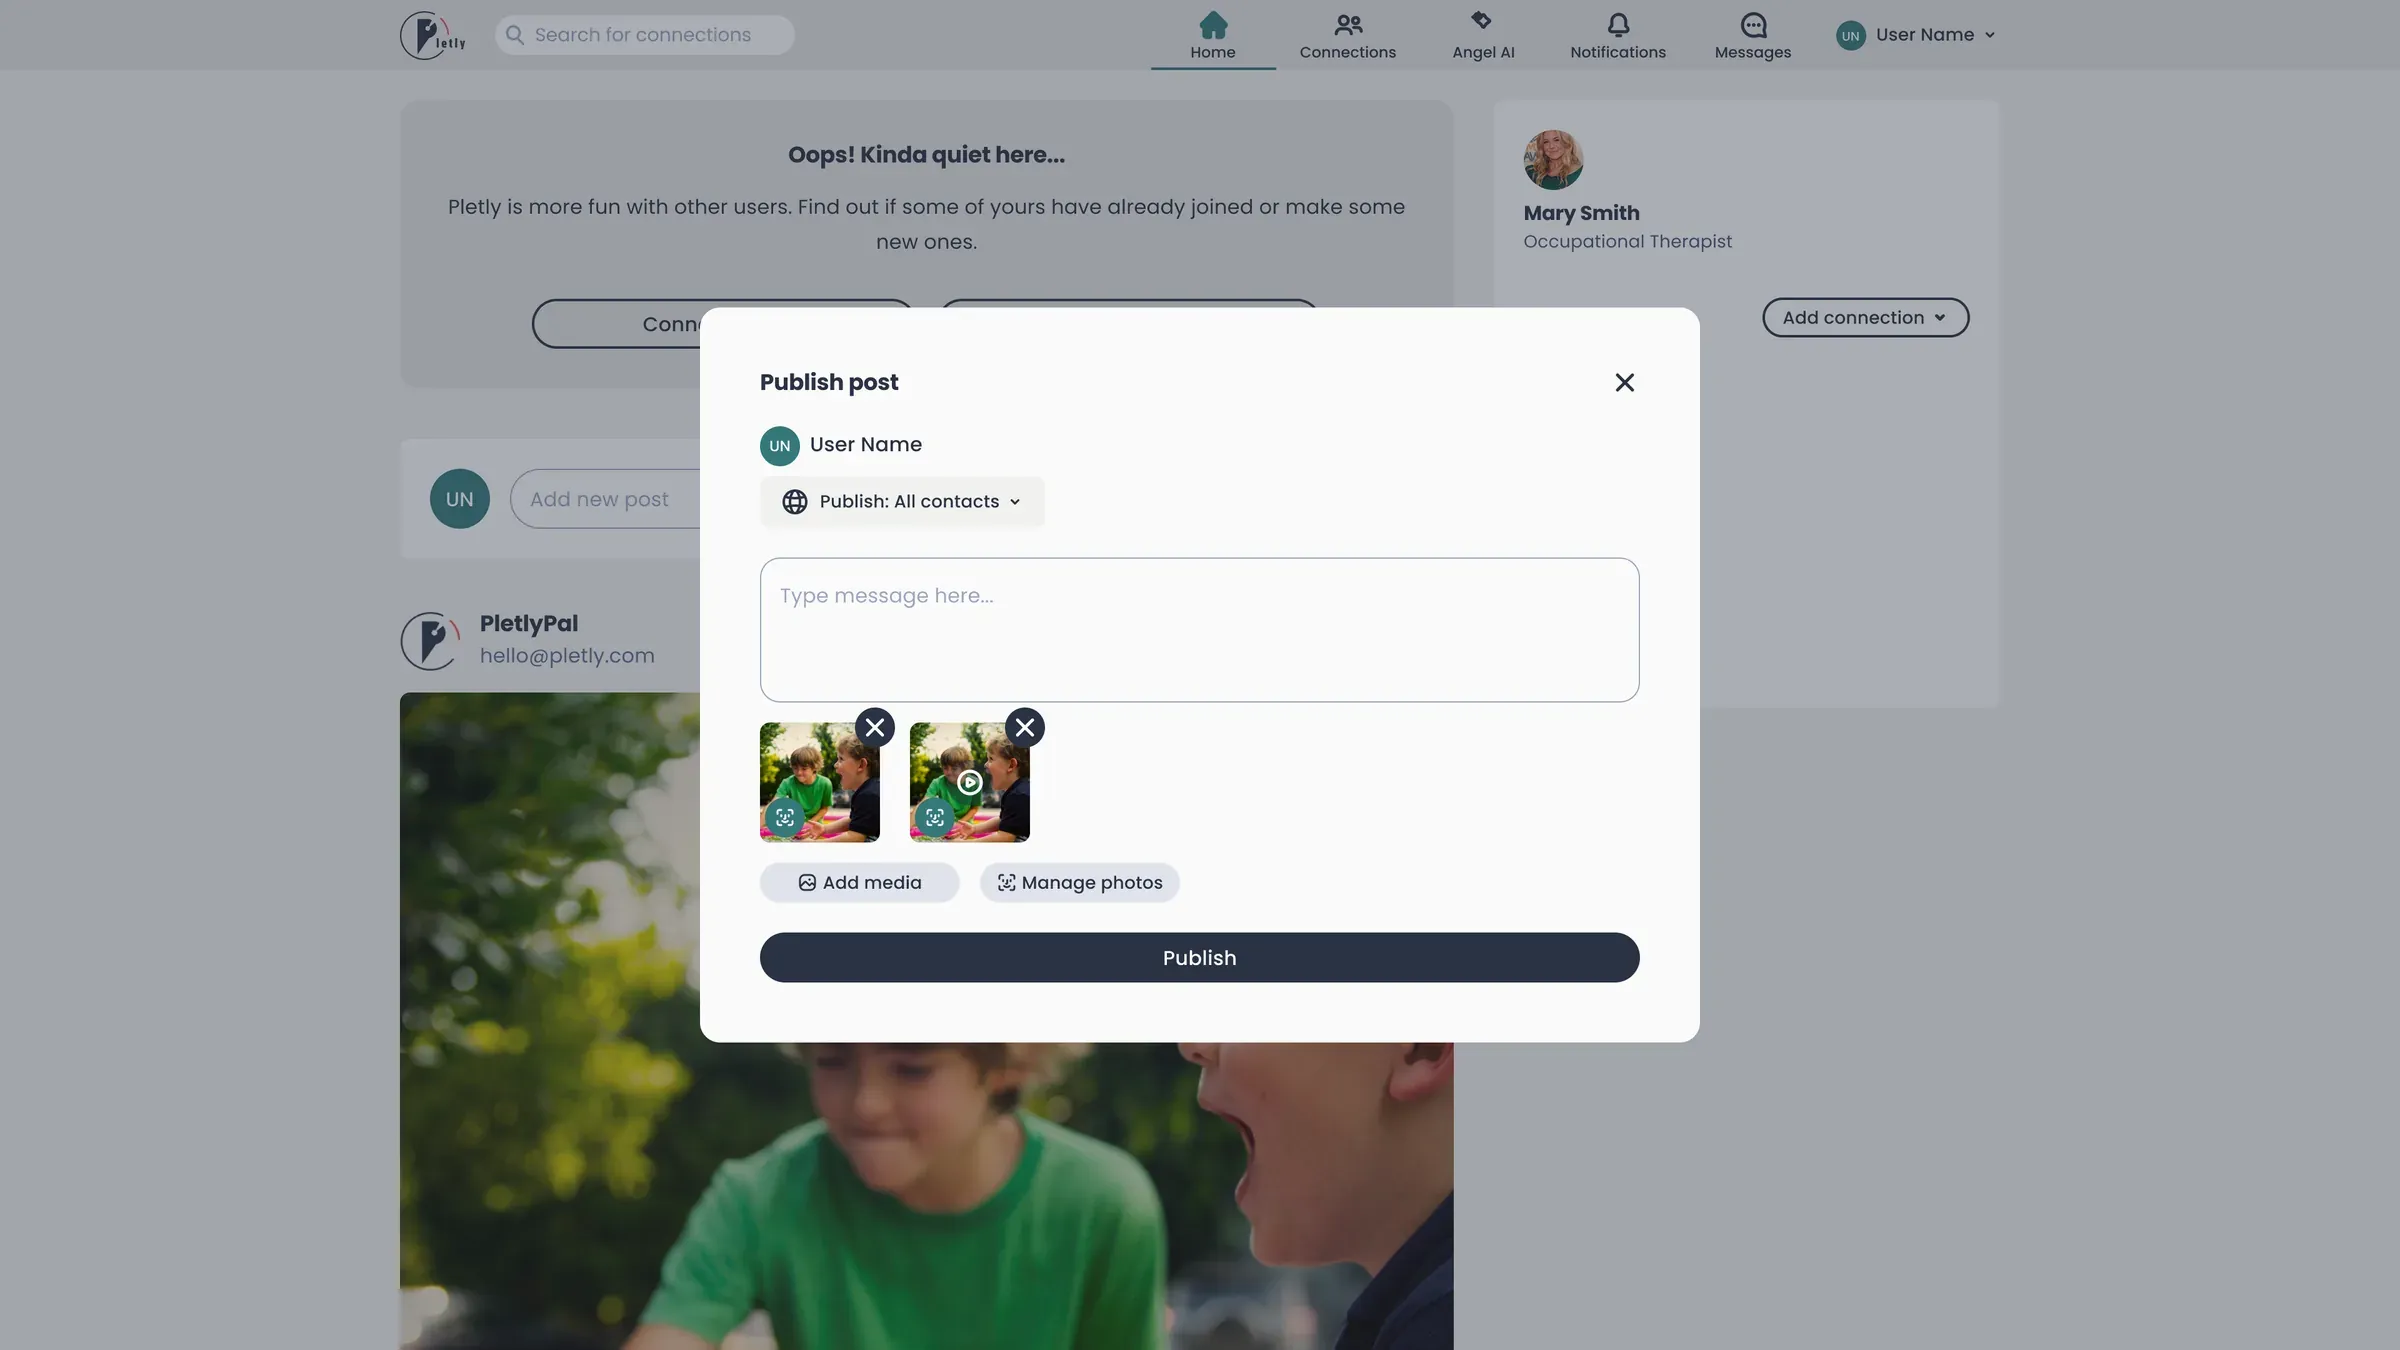The image size is (2400, 1350).
Task: Click the UN avatar beside Add new post
Action: pyautogui.click(x=460, y=499)
